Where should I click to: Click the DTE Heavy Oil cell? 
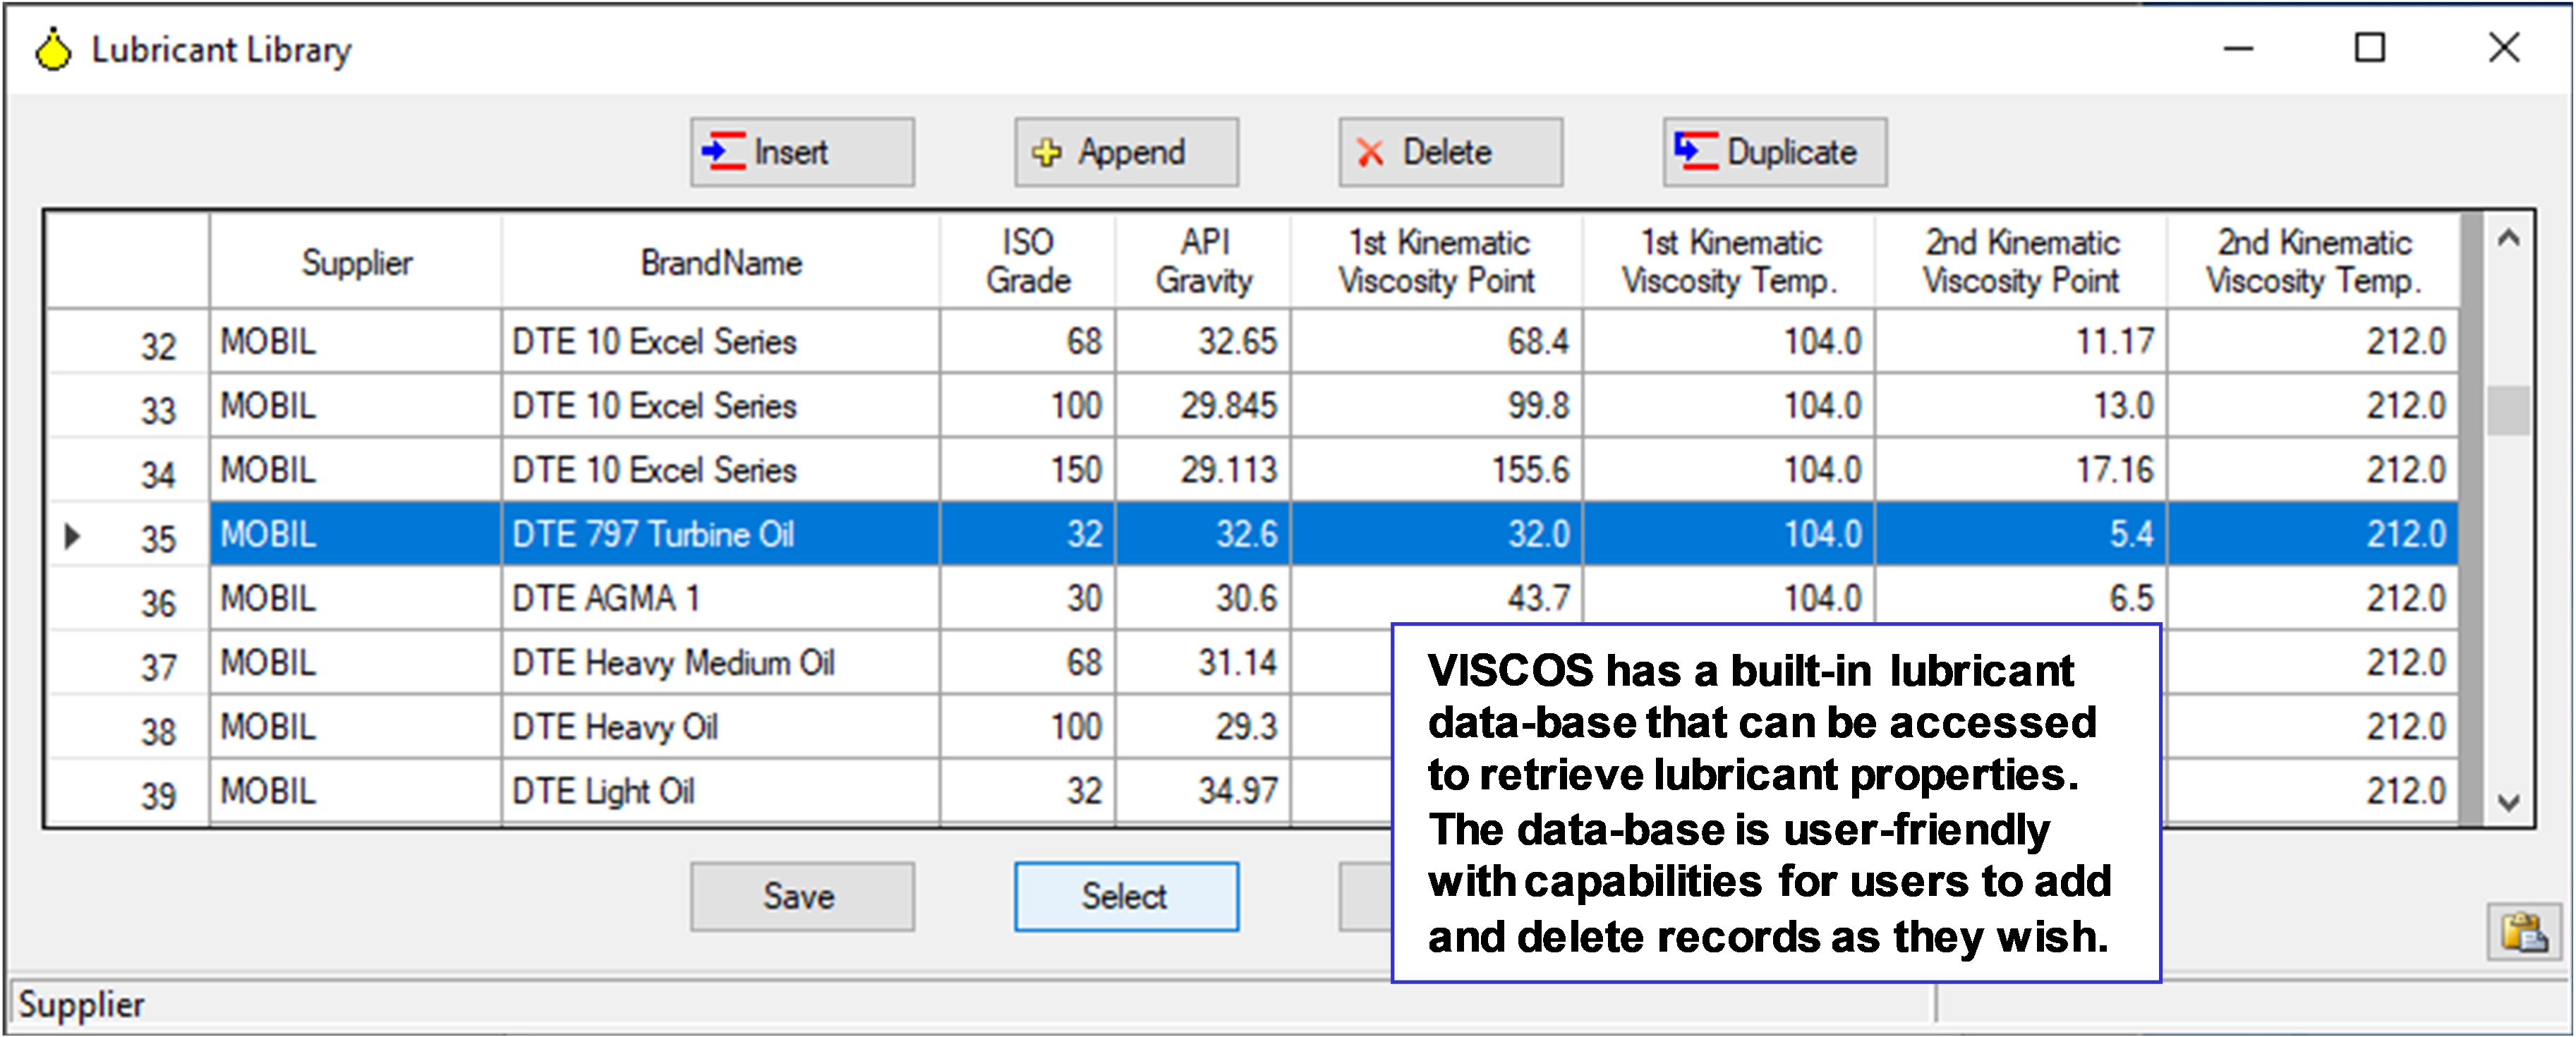(x=721, y=727)
